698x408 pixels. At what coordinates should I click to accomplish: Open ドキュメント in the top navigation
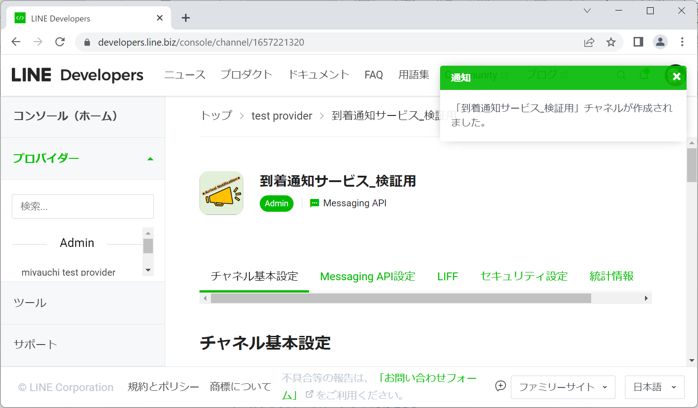pos(318,75)
